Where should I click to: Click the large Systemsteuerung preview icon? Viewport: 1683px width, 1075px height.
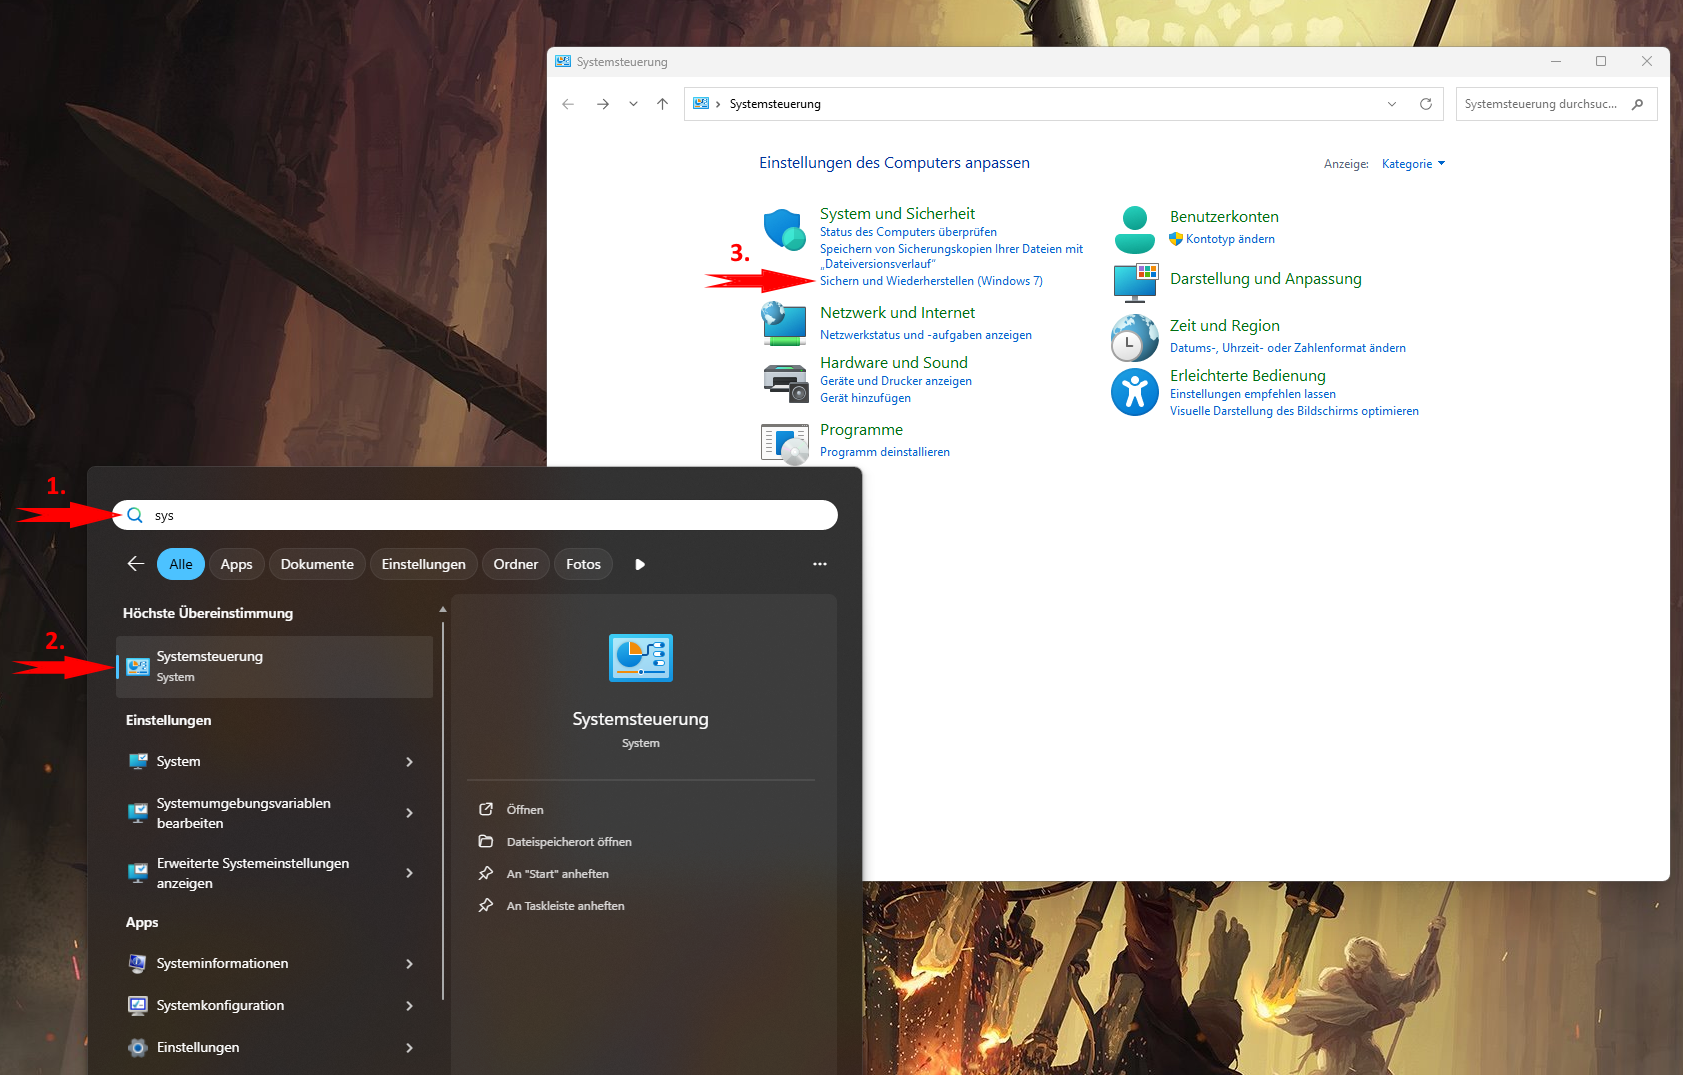641,658
